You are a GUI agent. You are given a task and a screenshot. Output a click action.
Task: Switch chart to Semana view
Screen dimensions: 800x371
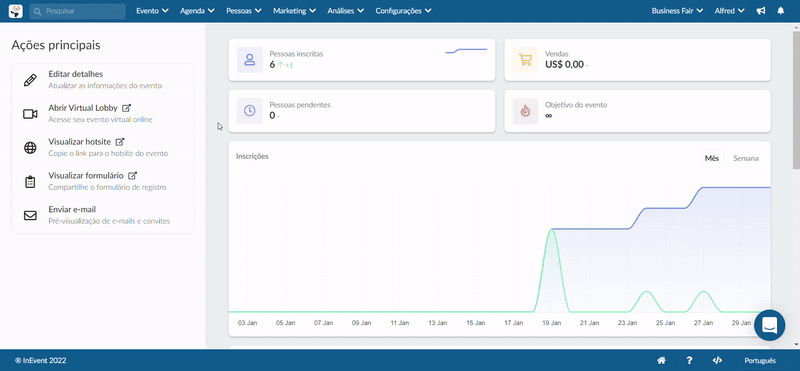tap(746, 158)
